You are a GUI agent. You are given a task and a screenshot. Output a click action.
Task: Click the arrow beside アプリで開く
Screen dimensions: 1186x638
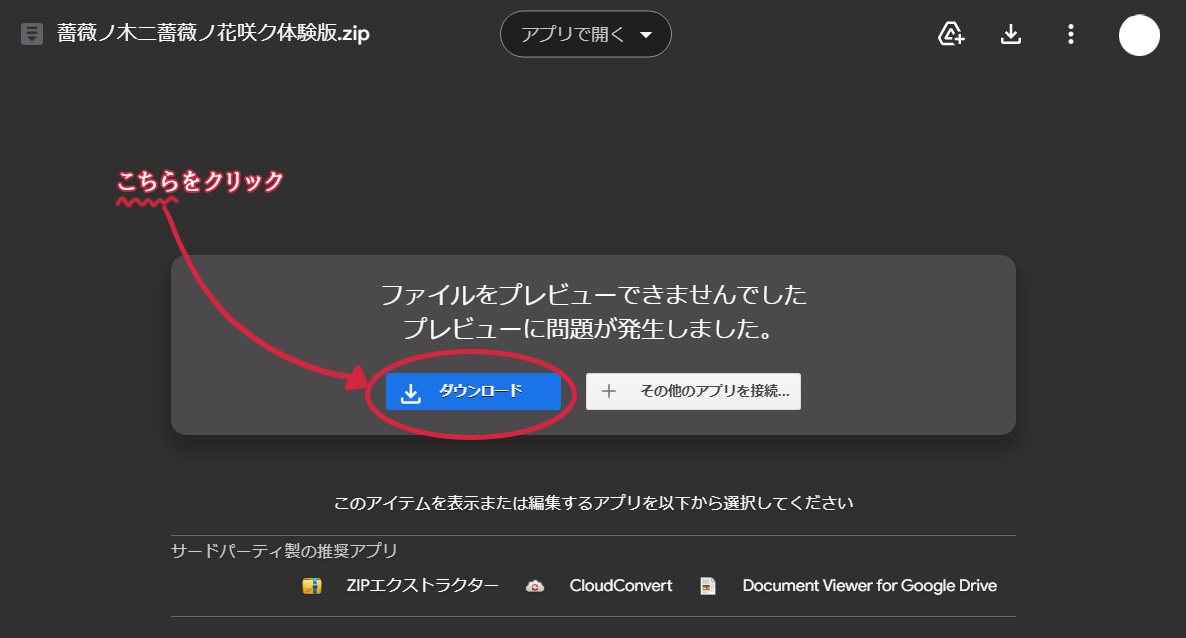pyautogui.click(x=645, y=35)
